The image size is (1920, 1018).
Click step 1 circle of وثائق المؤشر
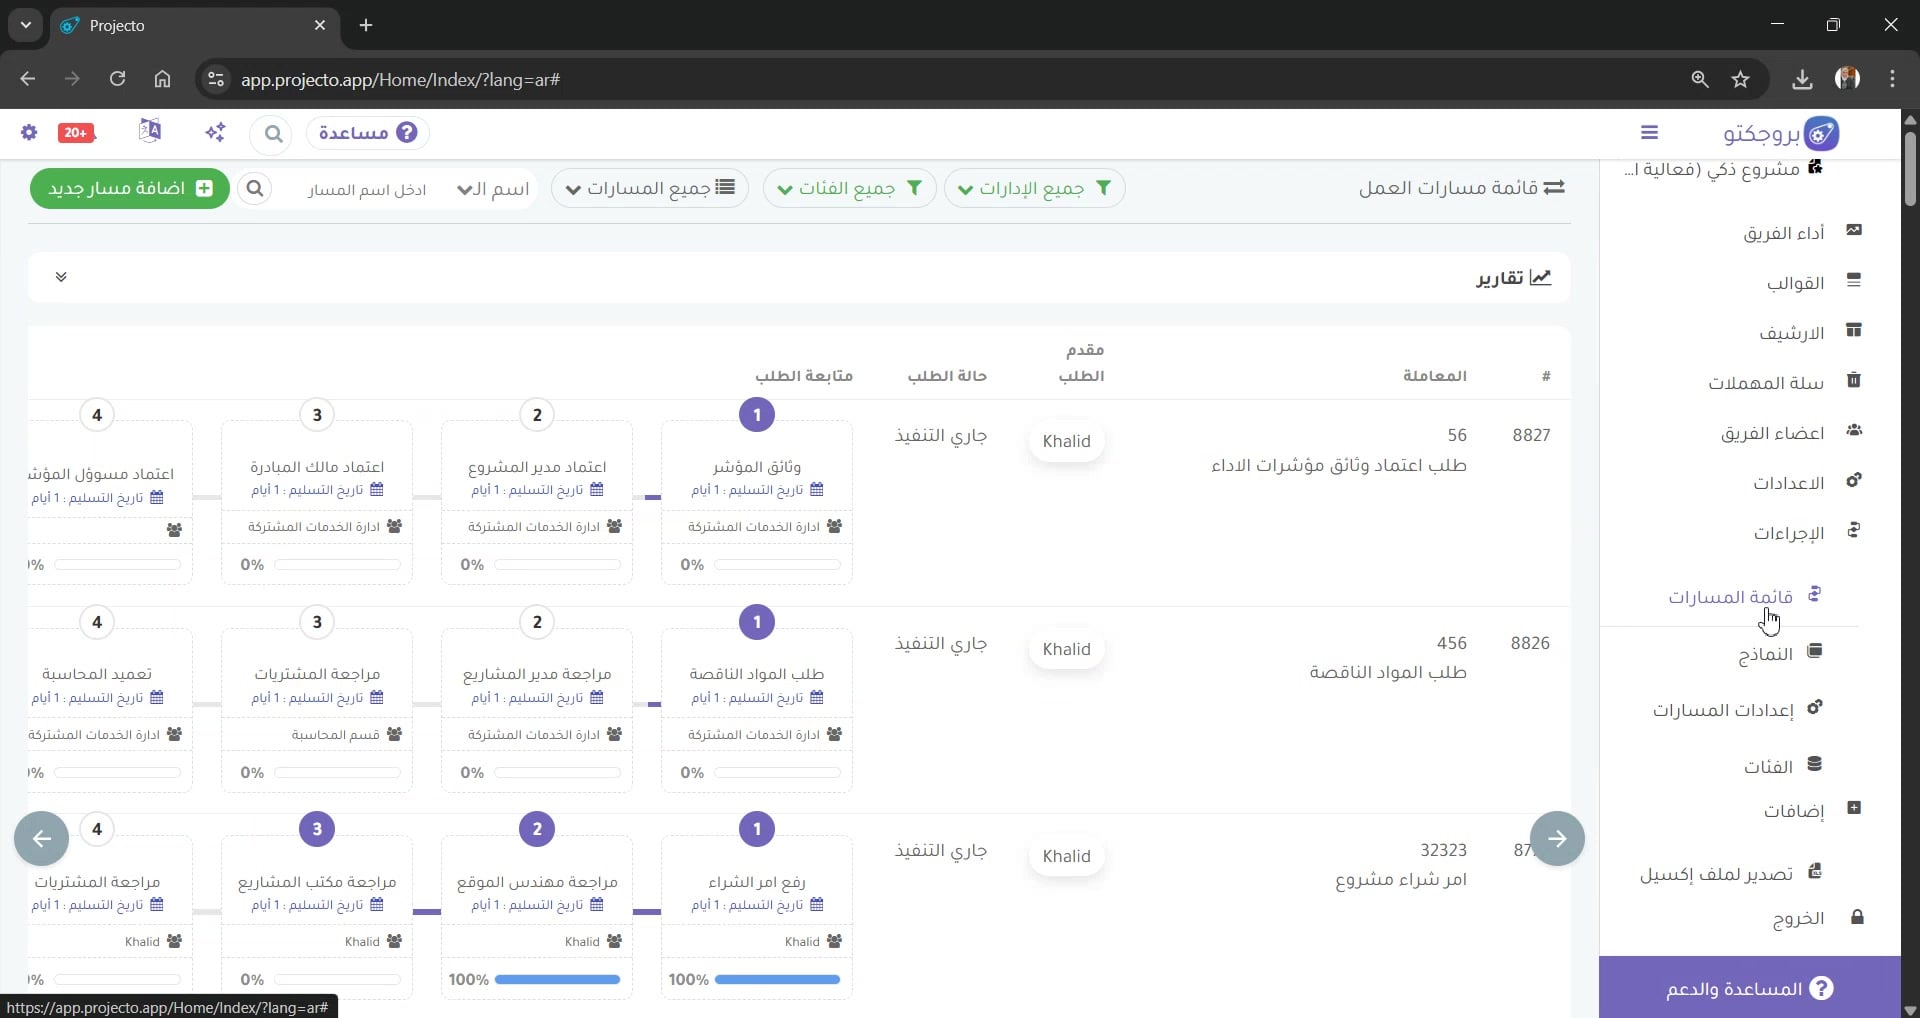click(x=757, y=415)
